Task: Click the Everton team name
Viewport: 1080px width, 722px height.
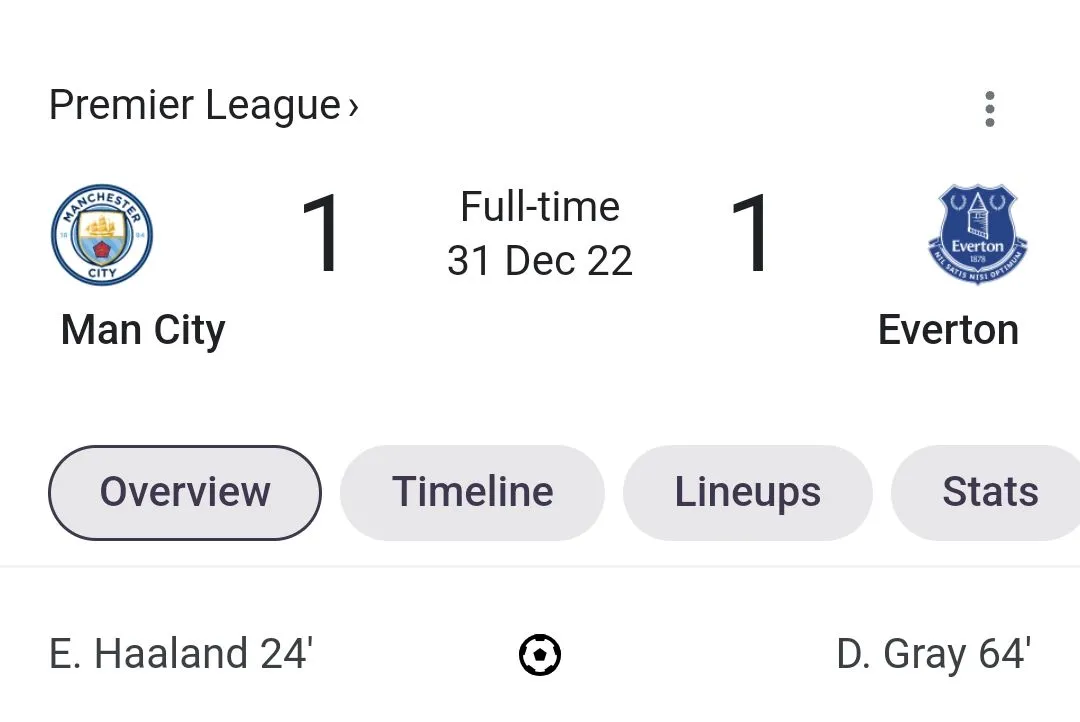Action: pyautogui.click(x=948, y=330)
